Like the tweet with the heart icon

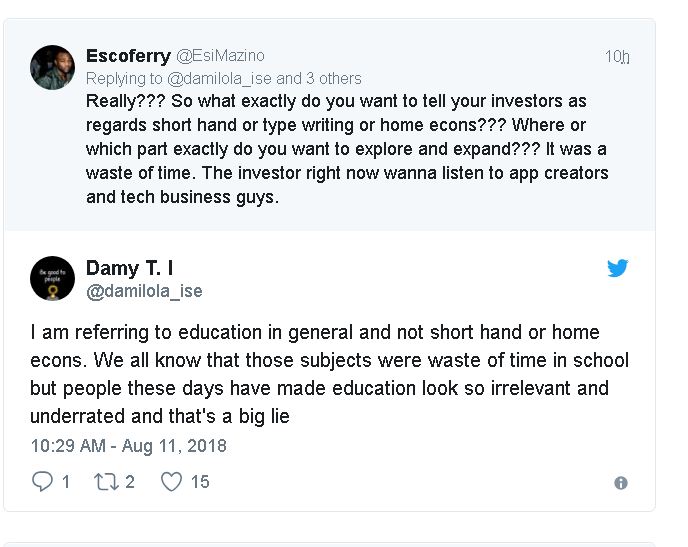172,482
